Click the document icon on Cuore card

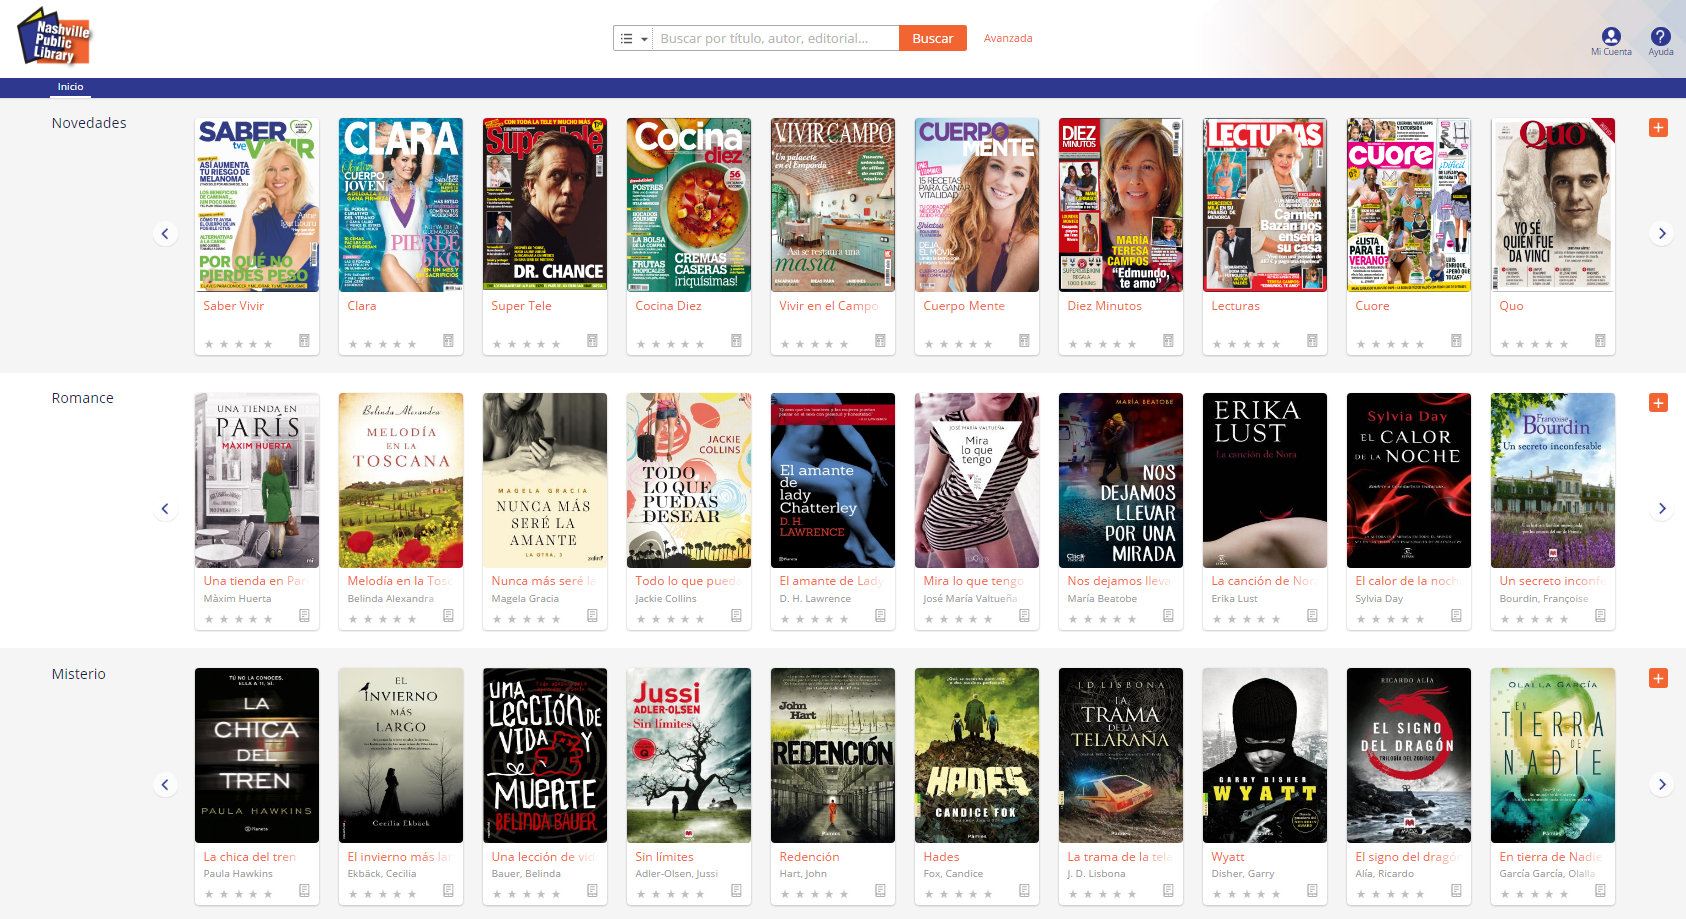pos(1456,341)
